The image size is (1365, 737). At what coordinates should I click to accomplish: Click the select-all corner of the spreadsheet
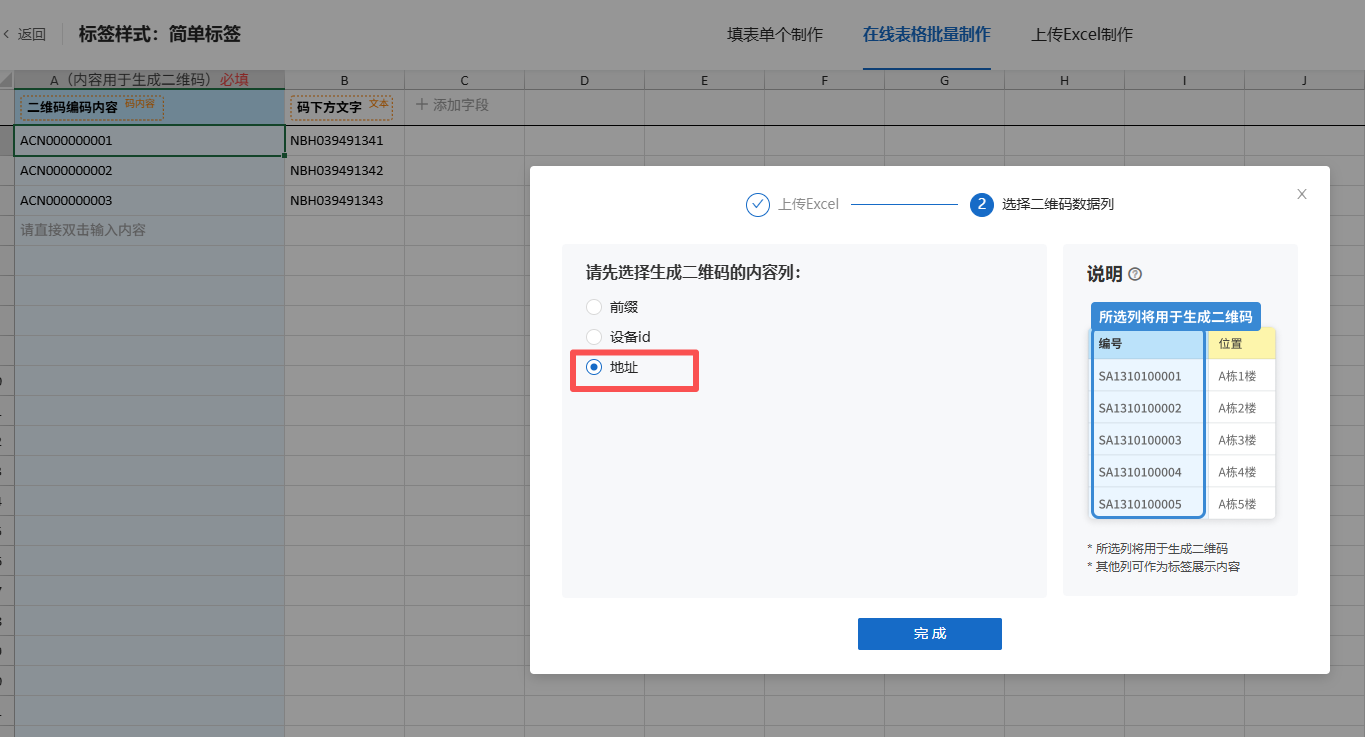click(x=7, y=80)
